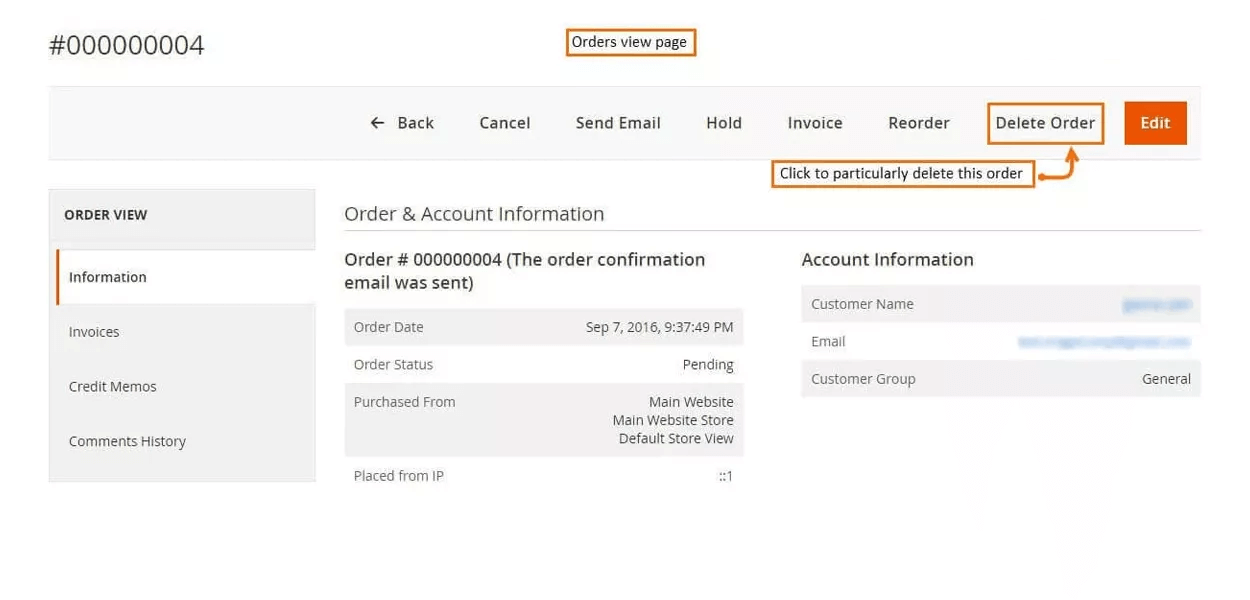Click Reorder in the action bar

click(x=918, y=123)
